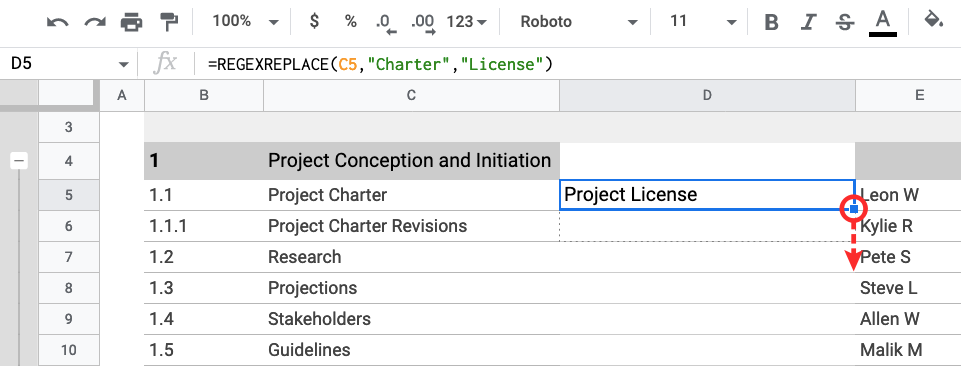Select column D header
961x366 pixels.
(x=707, y=95)
